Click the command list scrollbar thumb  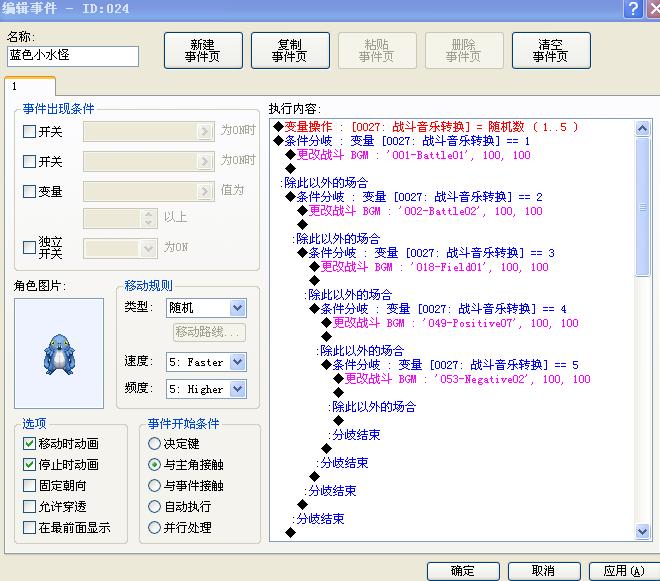[642, 207]
